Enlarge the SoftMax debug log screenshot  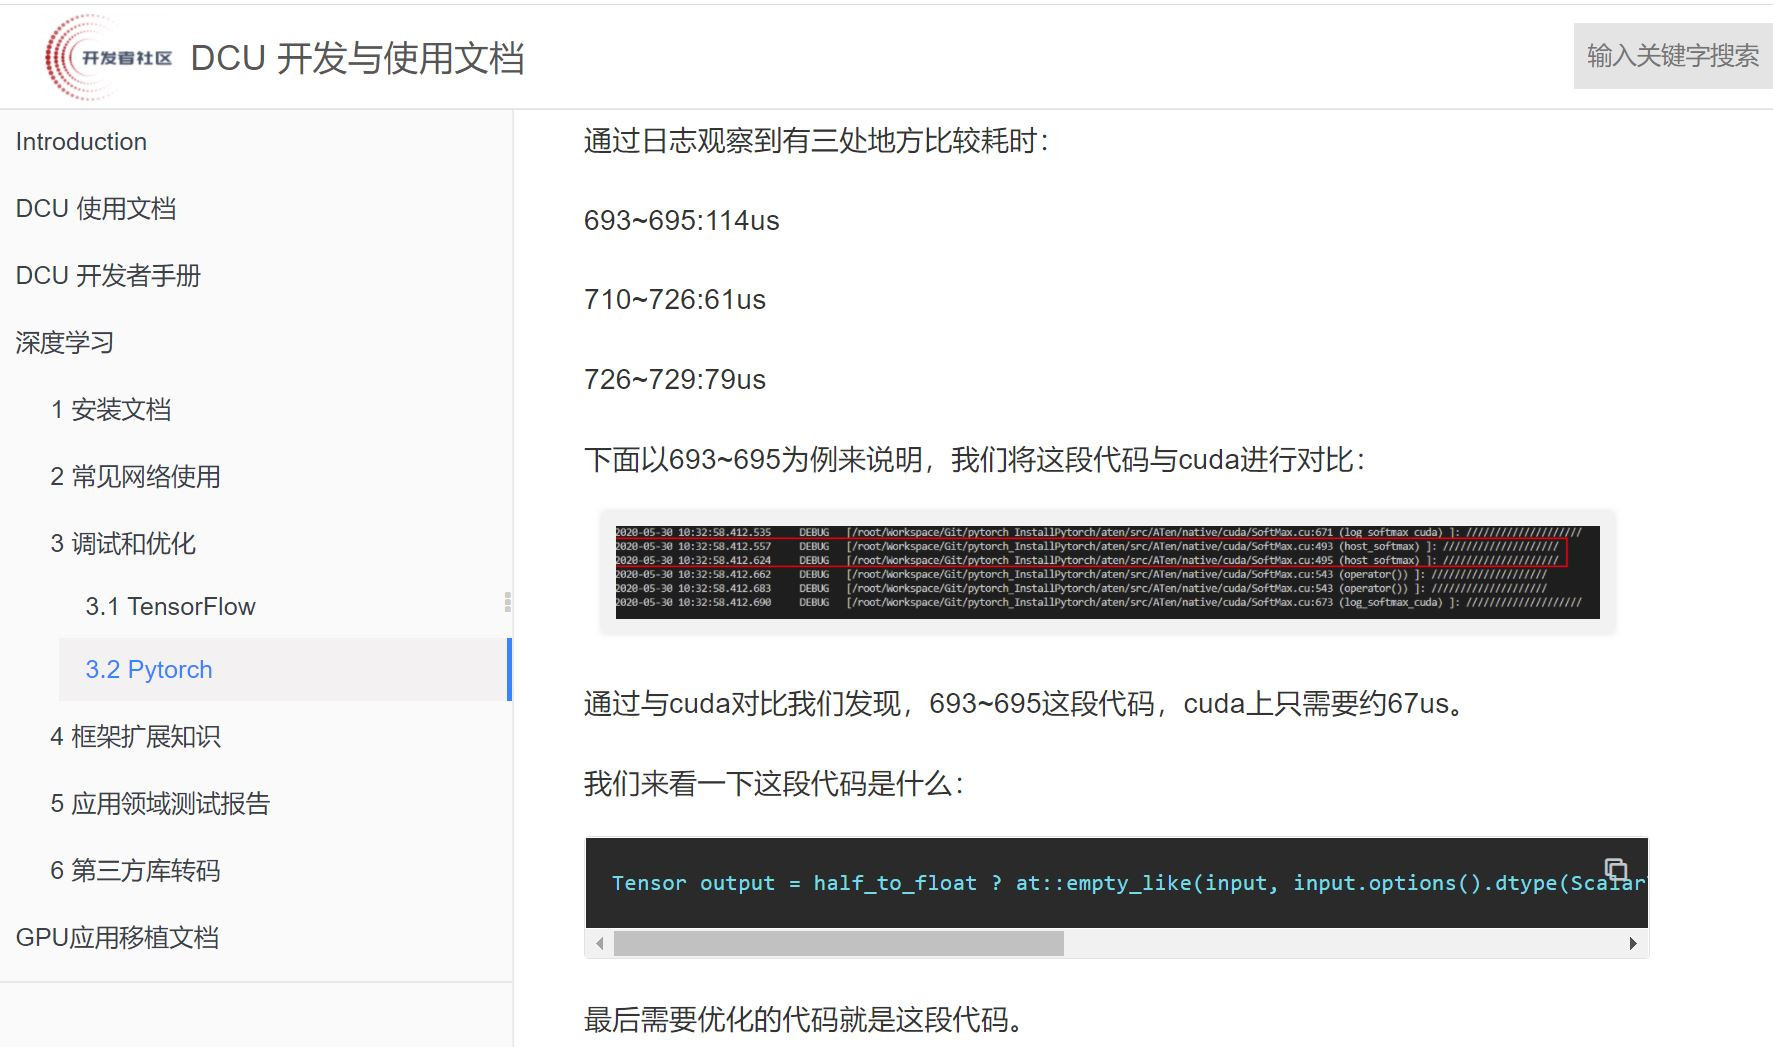coord(1107,572)
